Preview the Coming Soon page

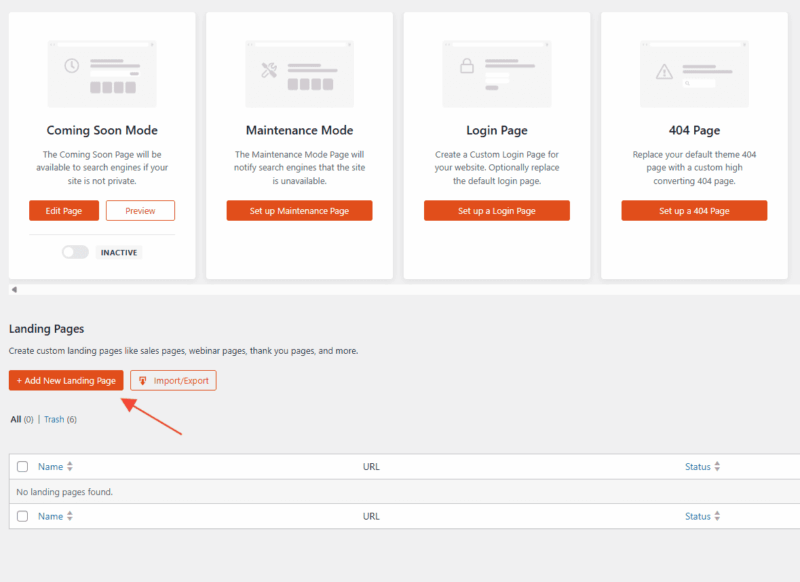tap(140, 211)
